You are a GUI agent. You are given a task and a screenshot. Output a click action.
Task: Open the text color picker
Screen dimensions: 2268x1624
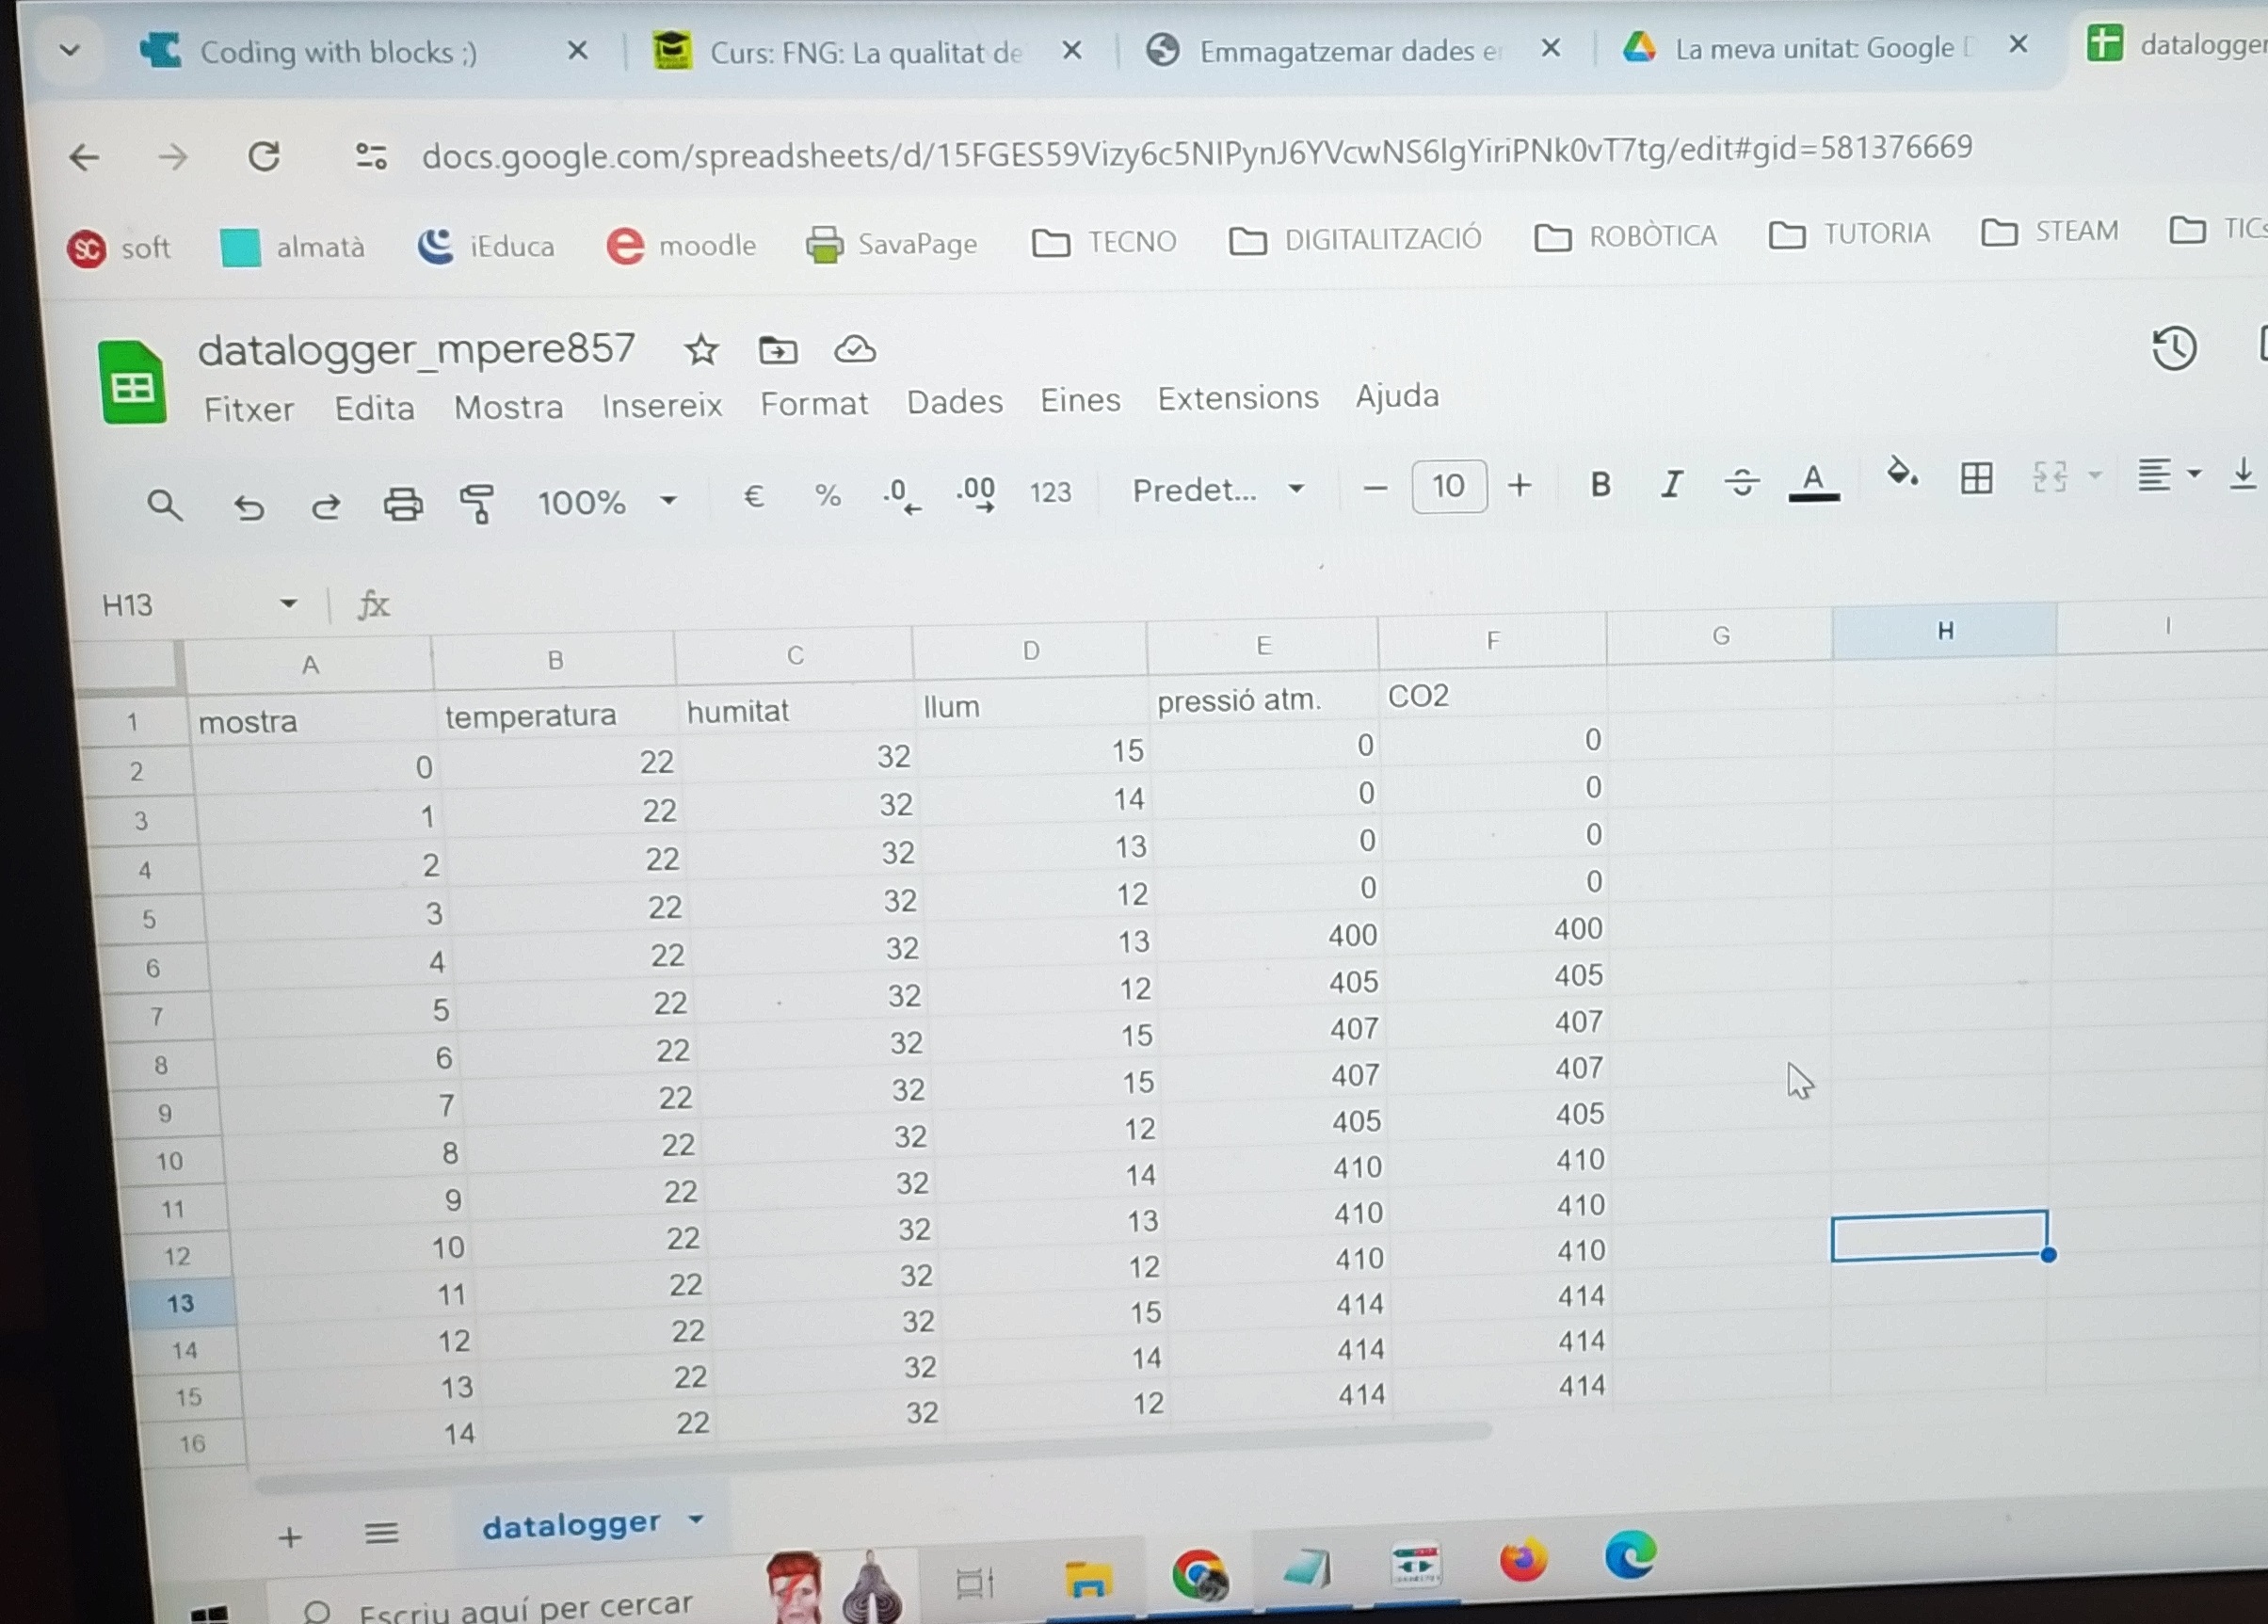click(1813, 481)
